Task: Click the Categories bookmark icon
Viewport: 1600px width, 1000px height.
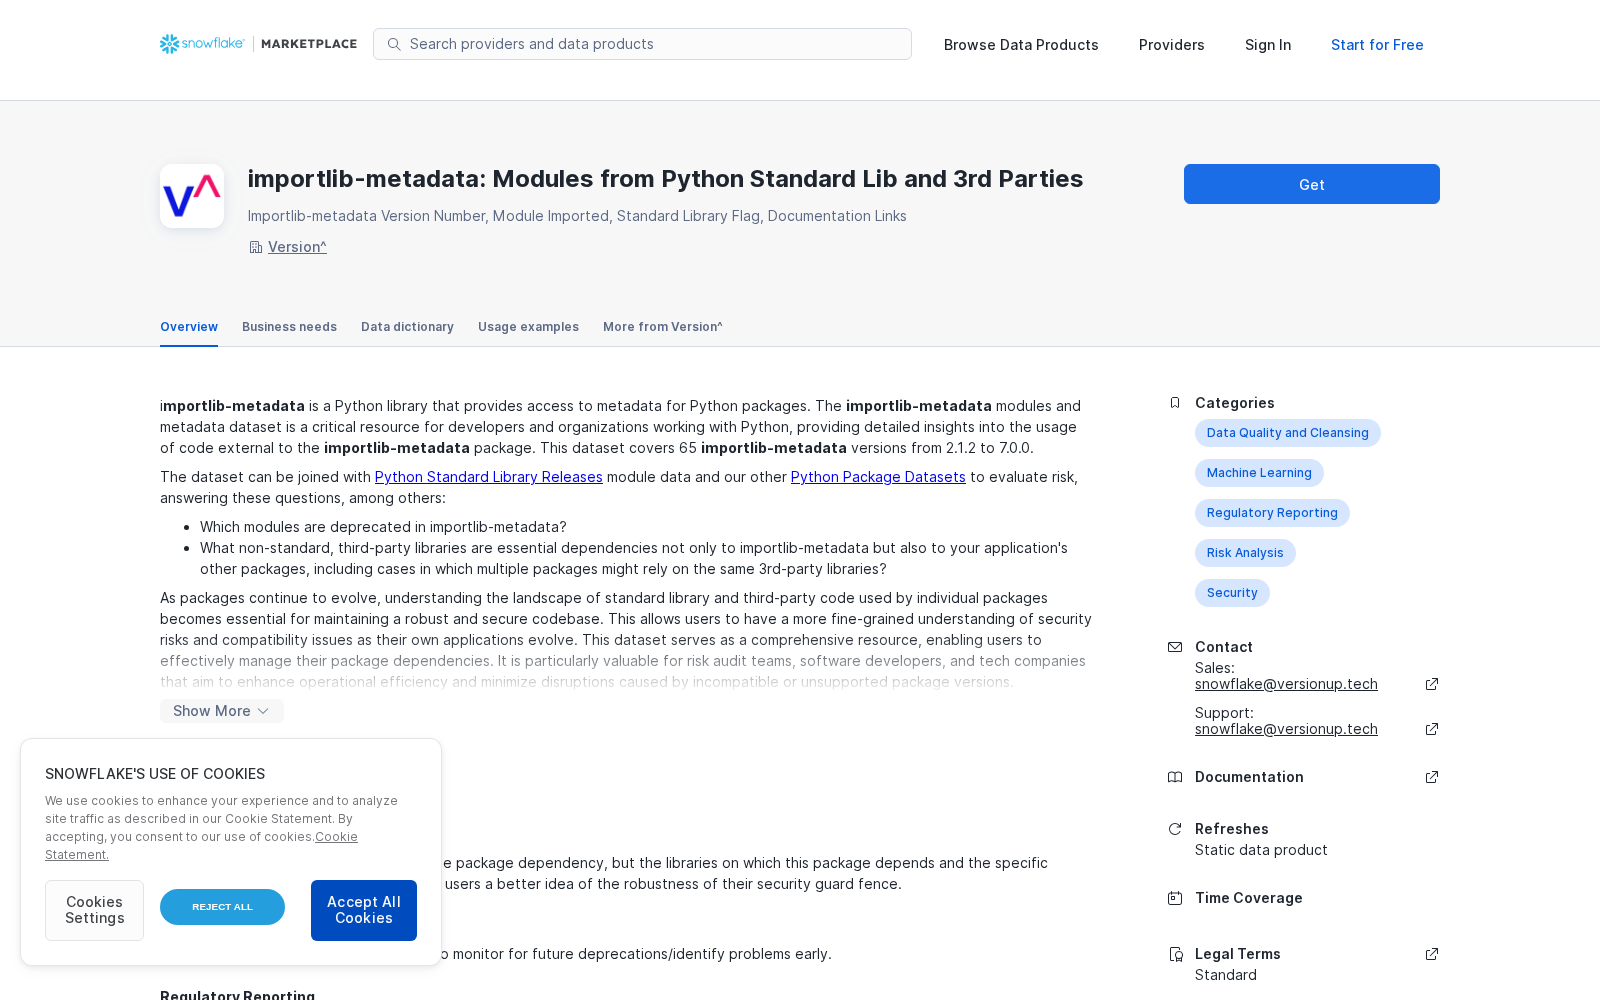Action: click(x=1175, y=403)
